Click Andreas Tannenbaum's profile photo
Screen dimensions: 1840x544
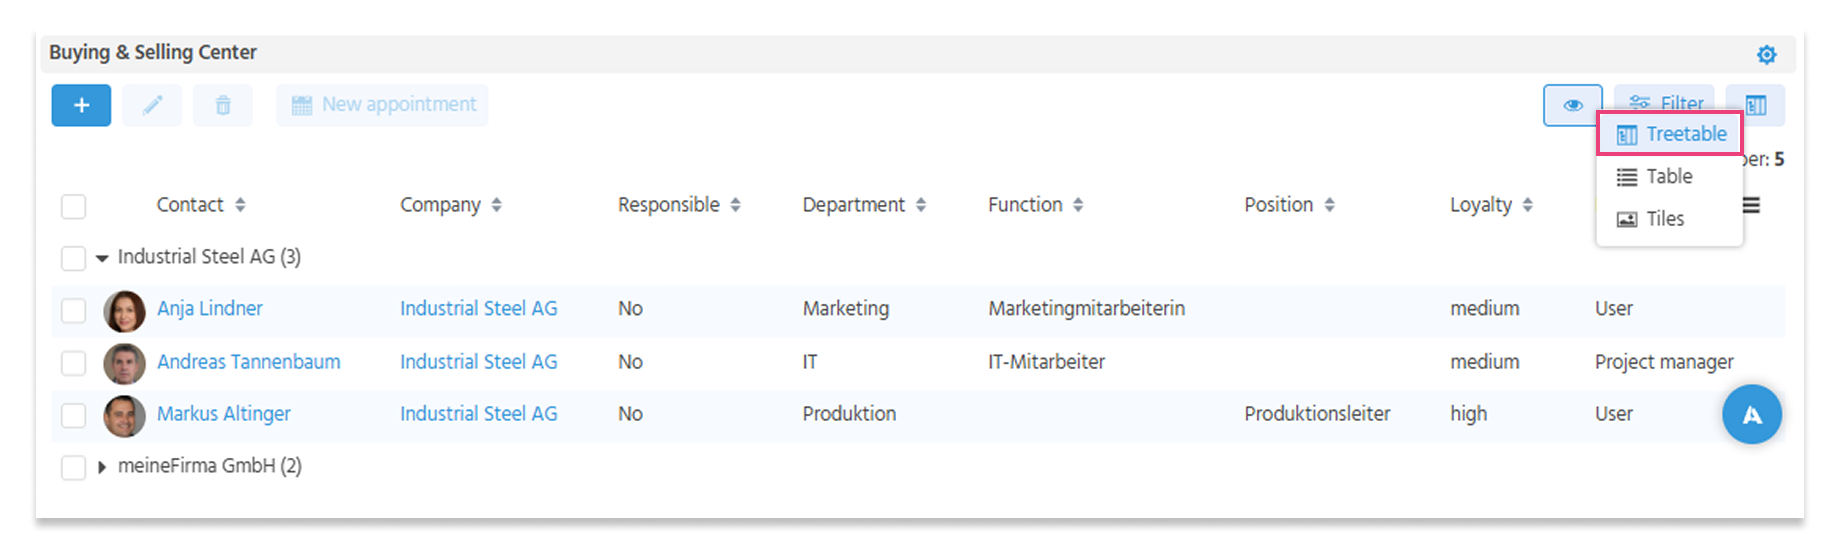pyautogui.click(x=124, y=363)
